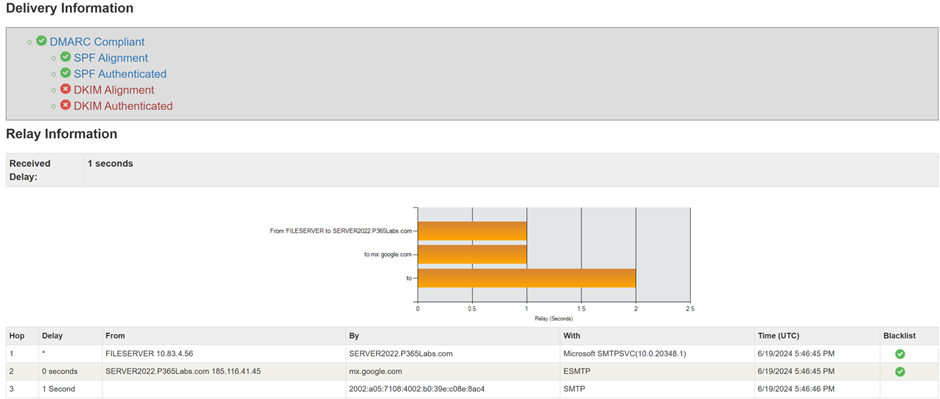Open the SPF Alignment link
This screenshot has height=399, width=940.
111,58
